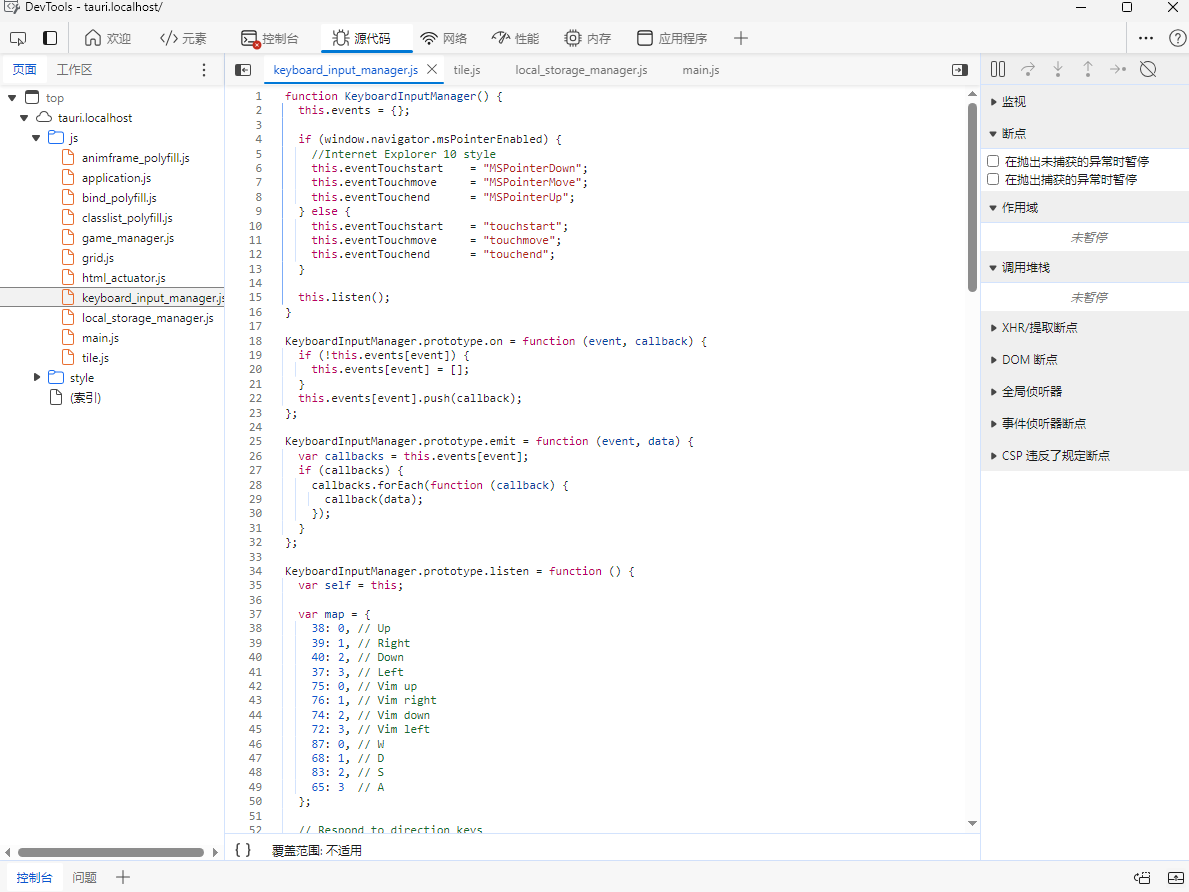
Task: Expand the style folder in tree
Action: pos(37,377)
